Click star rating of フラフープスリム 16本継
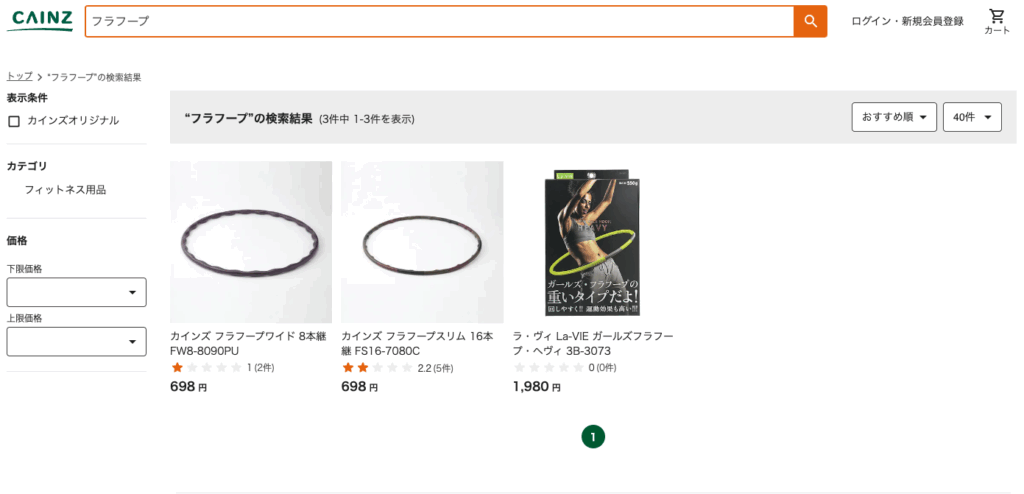The image size is (1024, 494). pyautogui.click(x=377, y=368)
